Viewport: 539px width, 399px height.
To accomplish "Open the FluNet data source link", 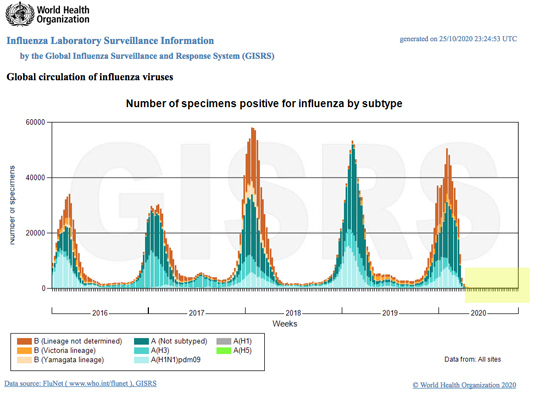I will pos(80,383).
